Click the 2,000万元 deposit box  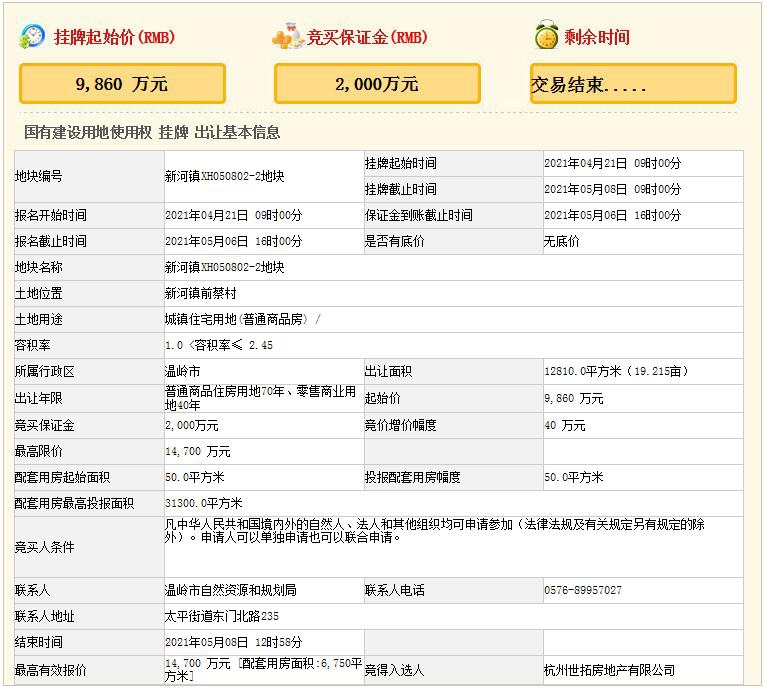coord(377,84)
